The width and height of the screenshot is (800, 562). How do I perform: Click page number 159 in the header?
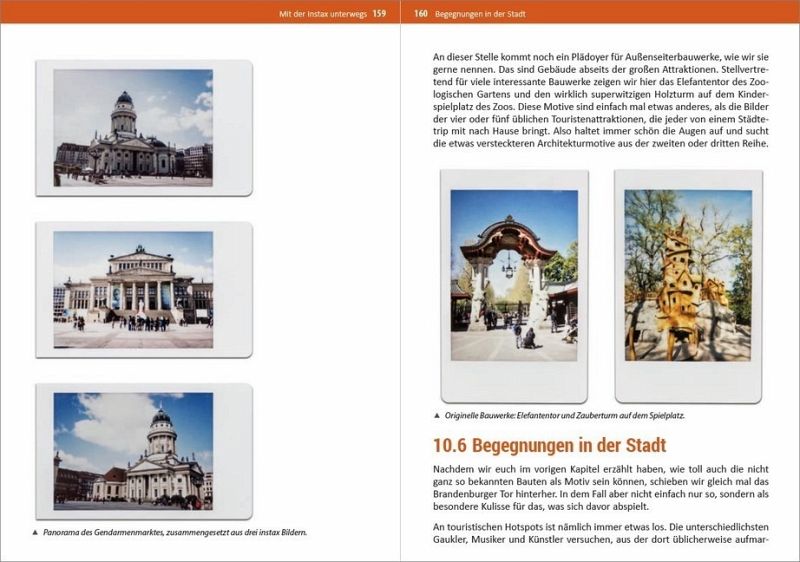(x=378, y=14)
